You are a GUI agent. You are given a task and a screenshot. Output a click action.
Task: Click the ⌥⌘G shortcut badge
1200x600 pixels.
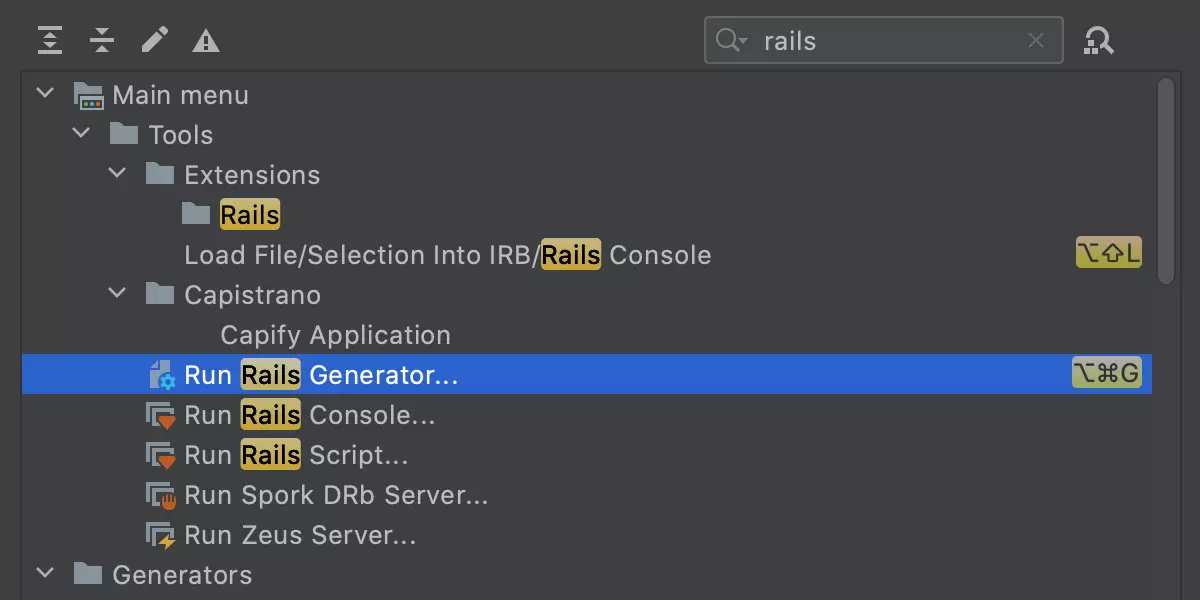point(1106,374)
